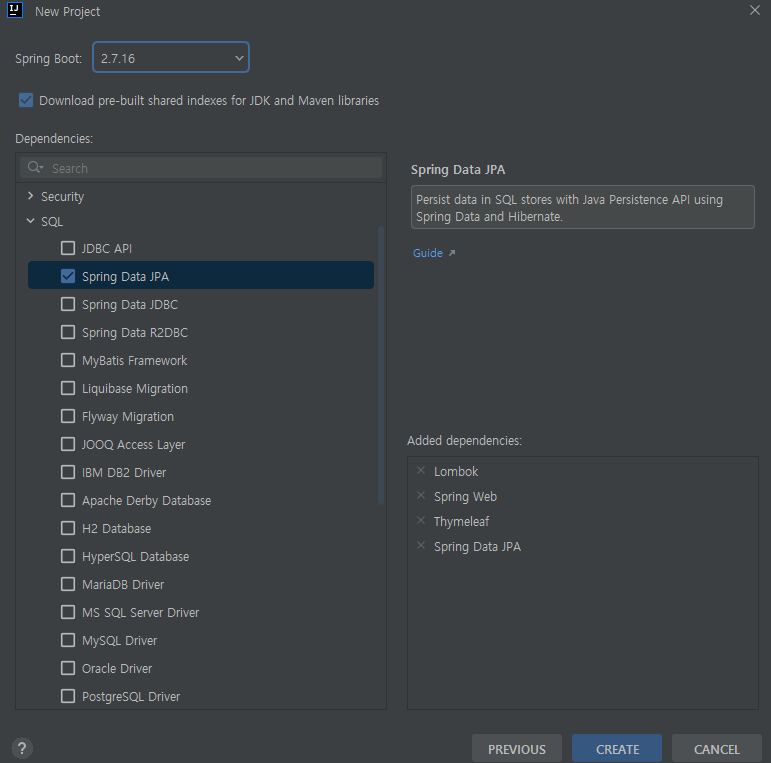Collapse the SQL category

(30, 221)
